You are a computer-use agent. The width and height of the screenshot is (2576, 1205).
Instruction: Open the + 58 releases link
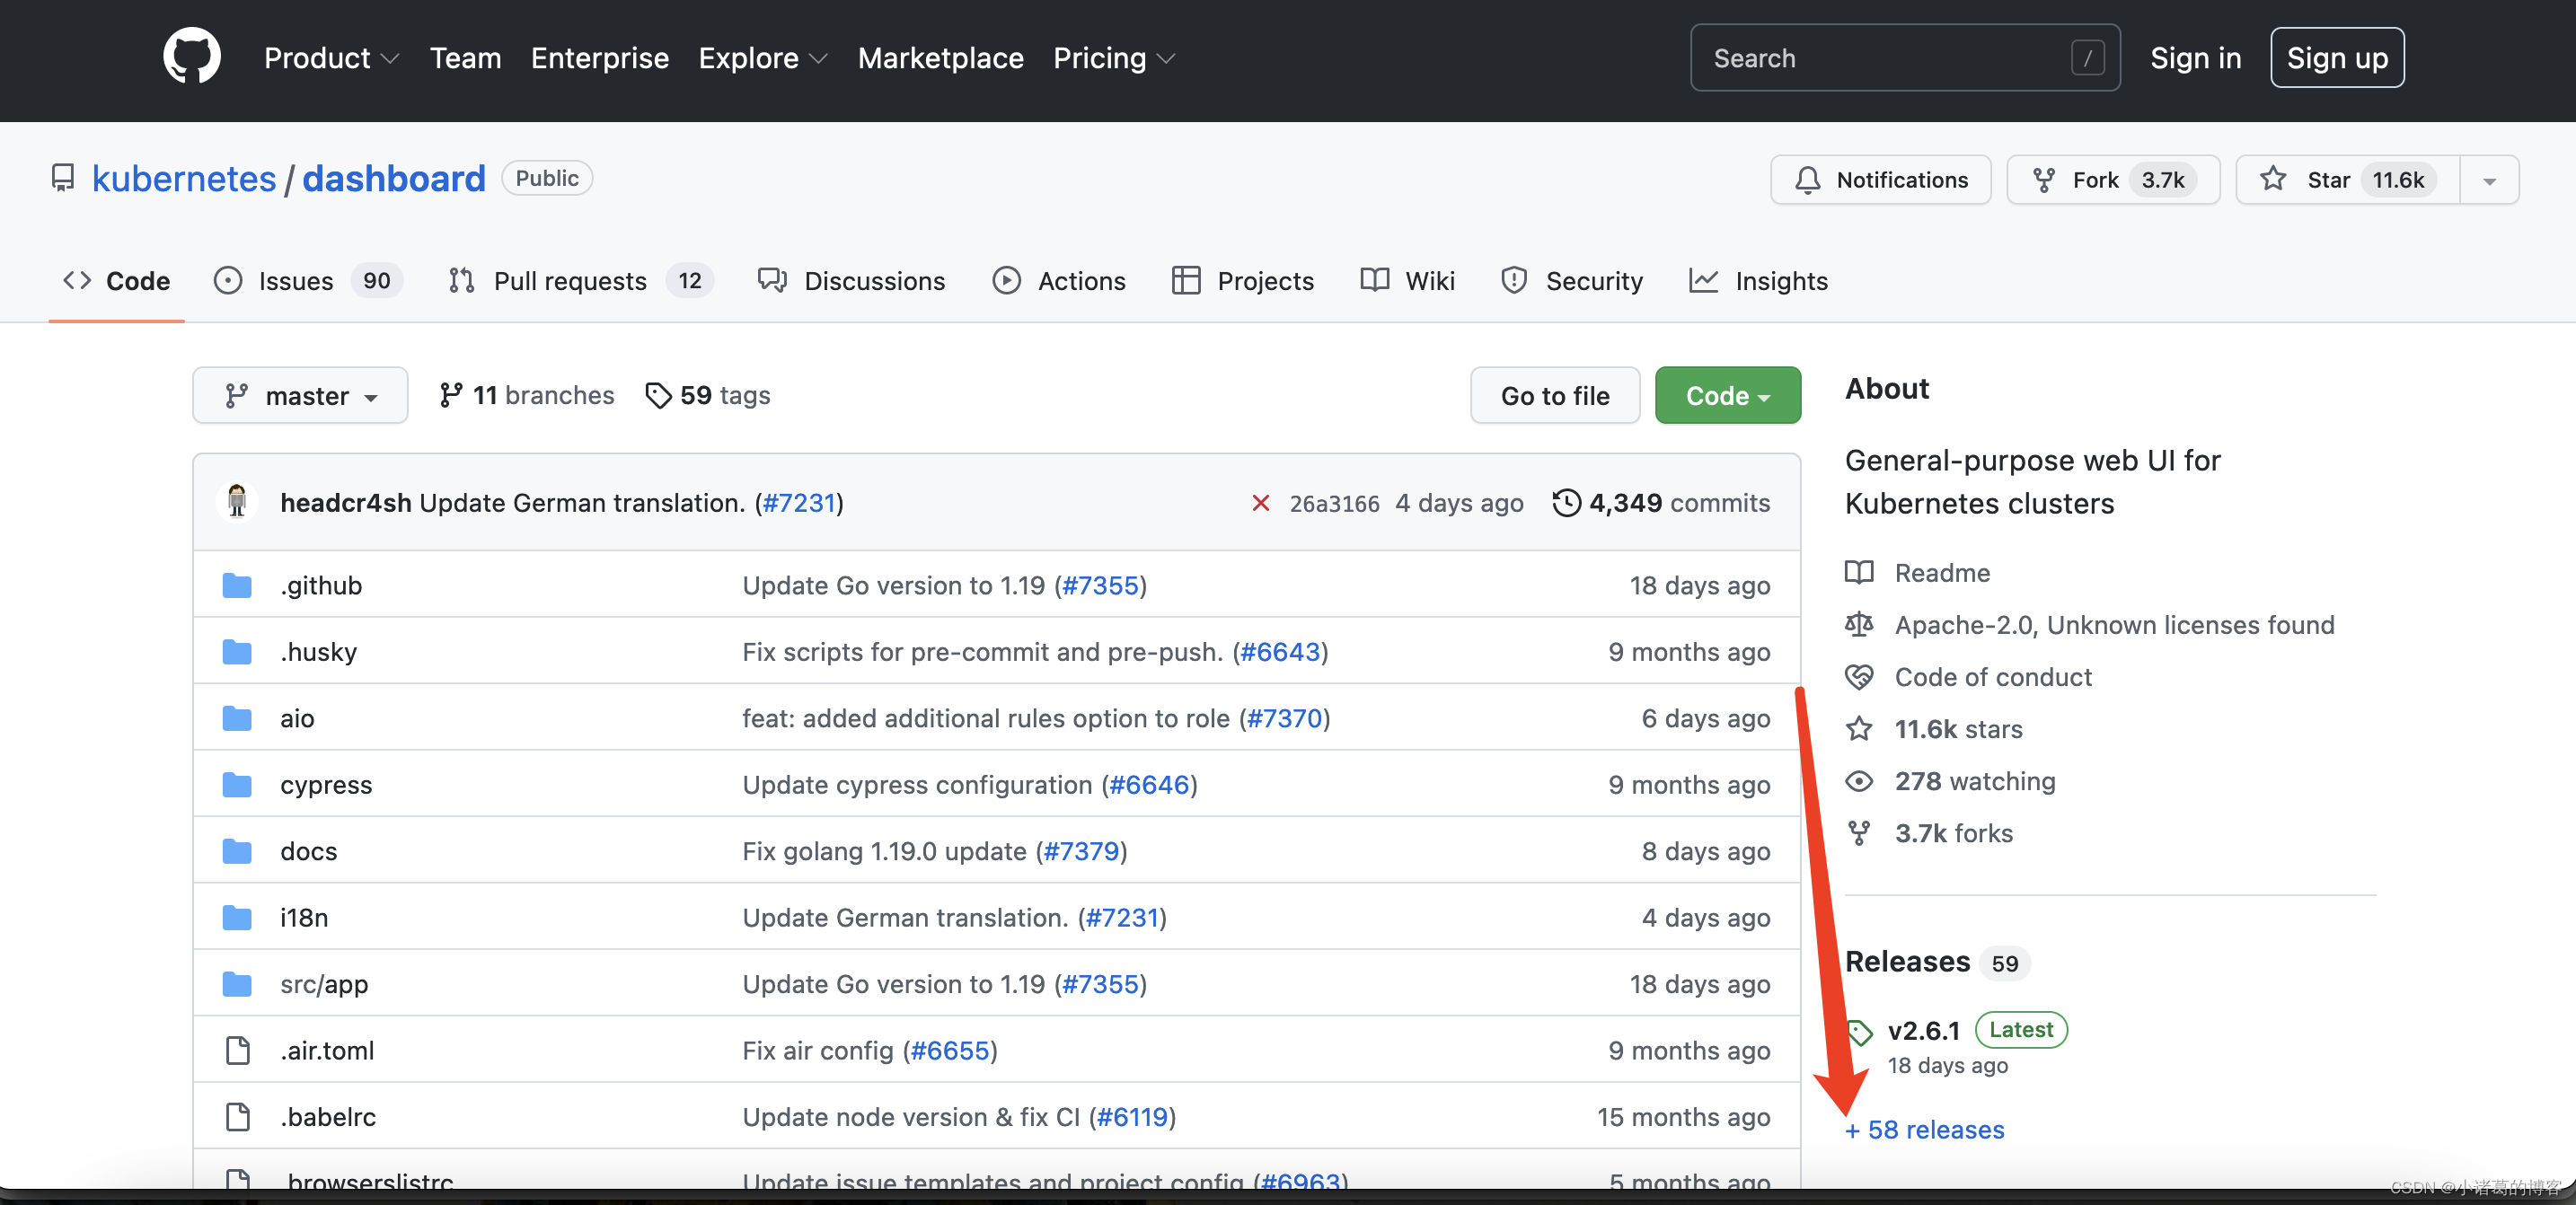(1924, 1130)
